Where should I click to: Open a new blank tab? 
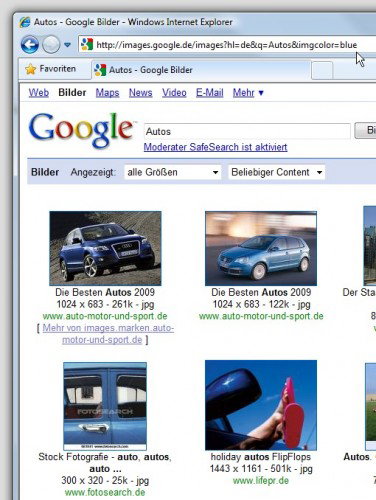pos(322,70)
